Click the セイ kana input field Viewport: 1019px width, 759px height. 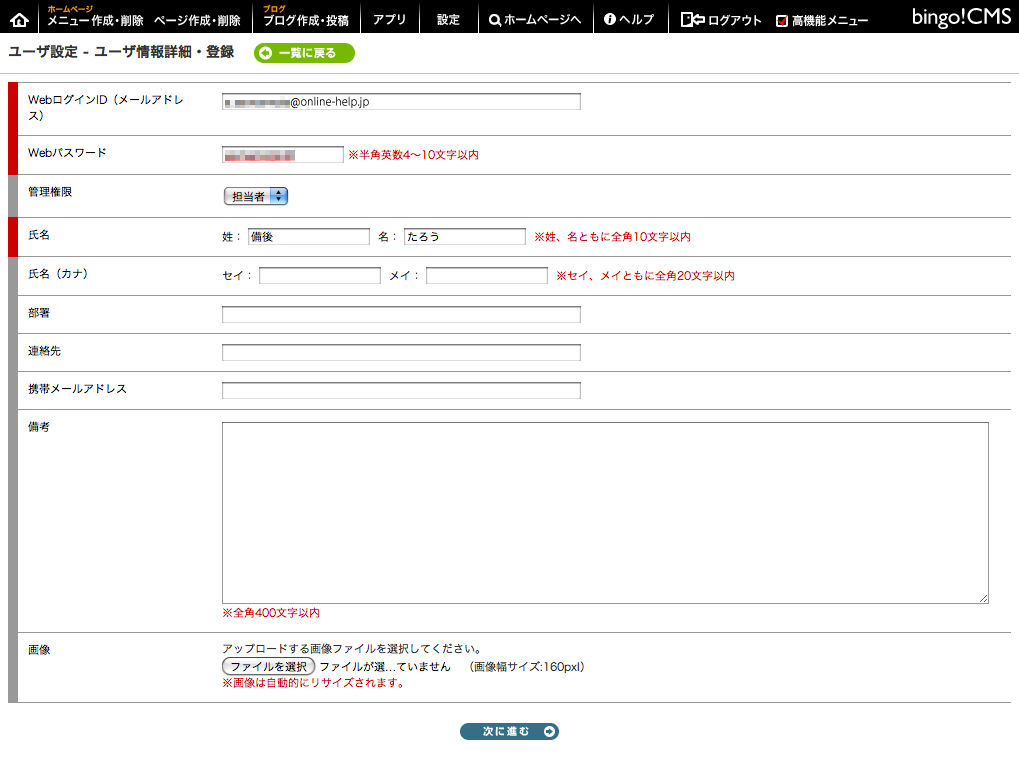319,276
